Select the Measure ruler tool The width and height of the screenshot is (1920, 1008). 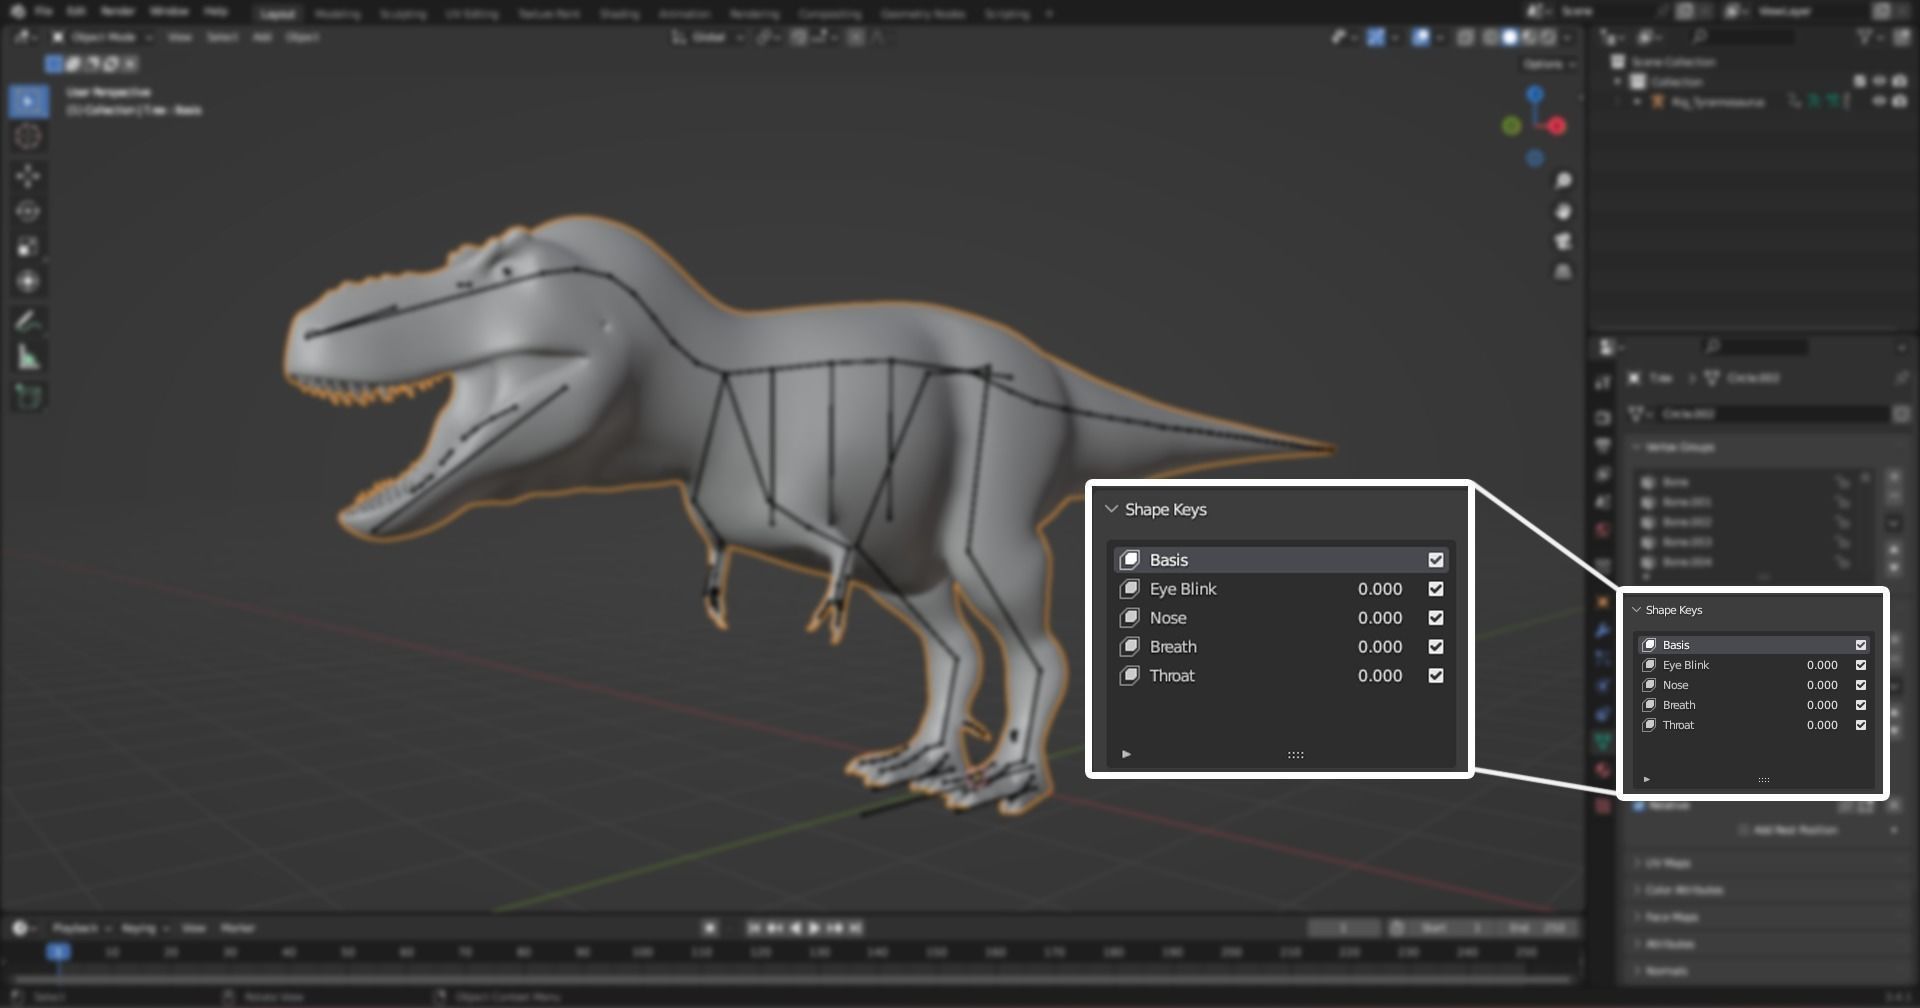[28, 357]
